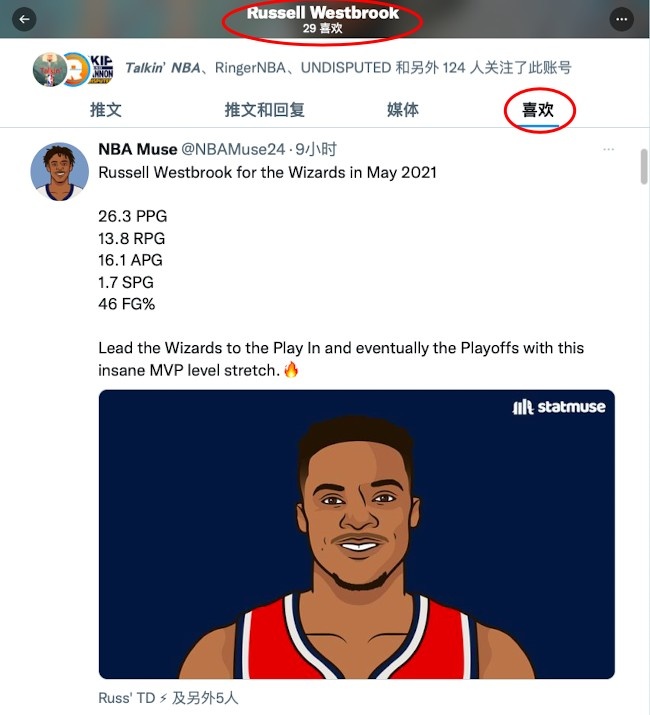Click the Skip and Shannon follower avatar
The image size is (650, 715).
pyautogui.click(x=103, y=70)
